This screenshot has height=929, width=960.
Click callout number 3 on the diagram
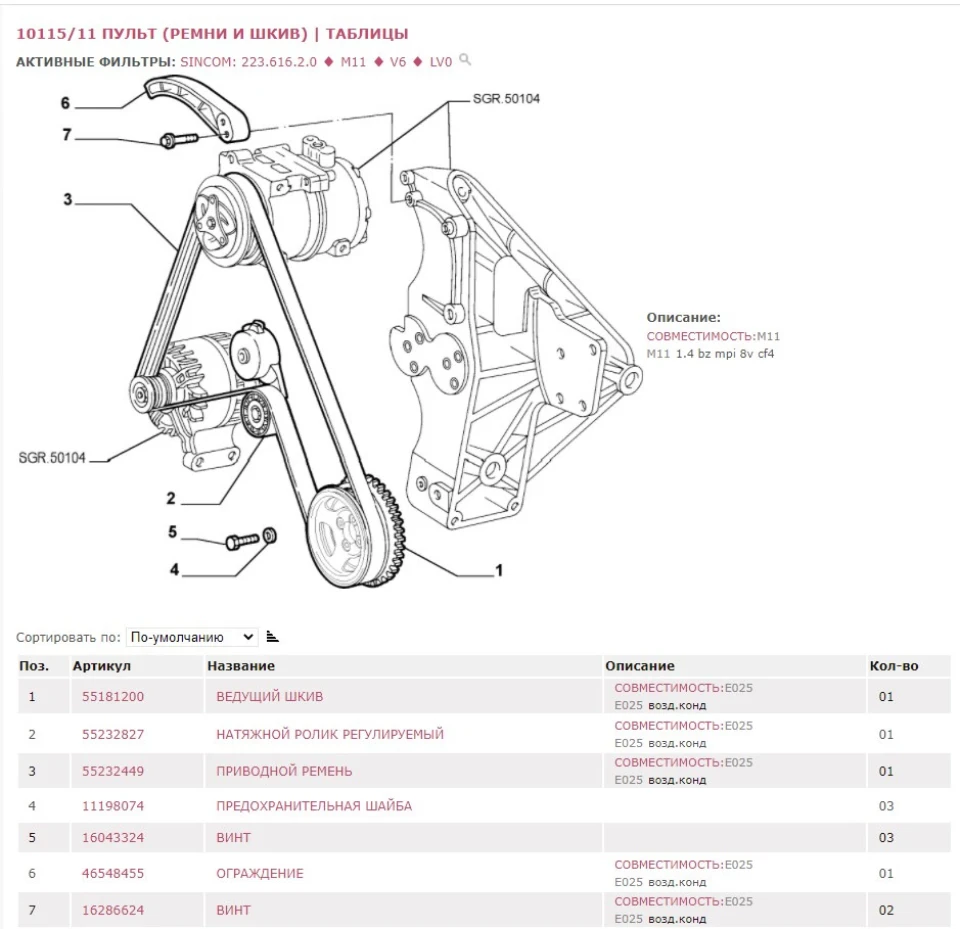pyautogui.click(x=68, y=199)
